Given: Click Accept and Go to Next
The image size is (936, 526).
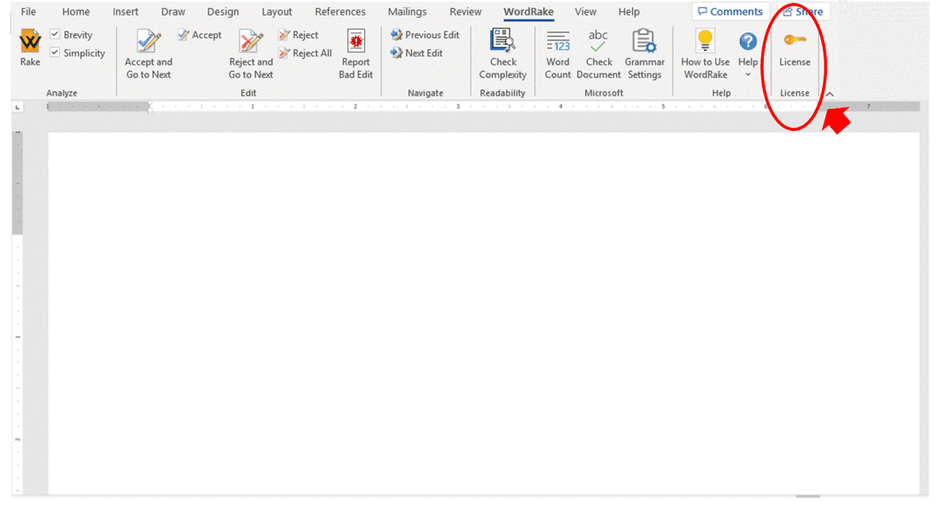Looking at the screenshot, I should pyautogui.click(x=148, y=54).
